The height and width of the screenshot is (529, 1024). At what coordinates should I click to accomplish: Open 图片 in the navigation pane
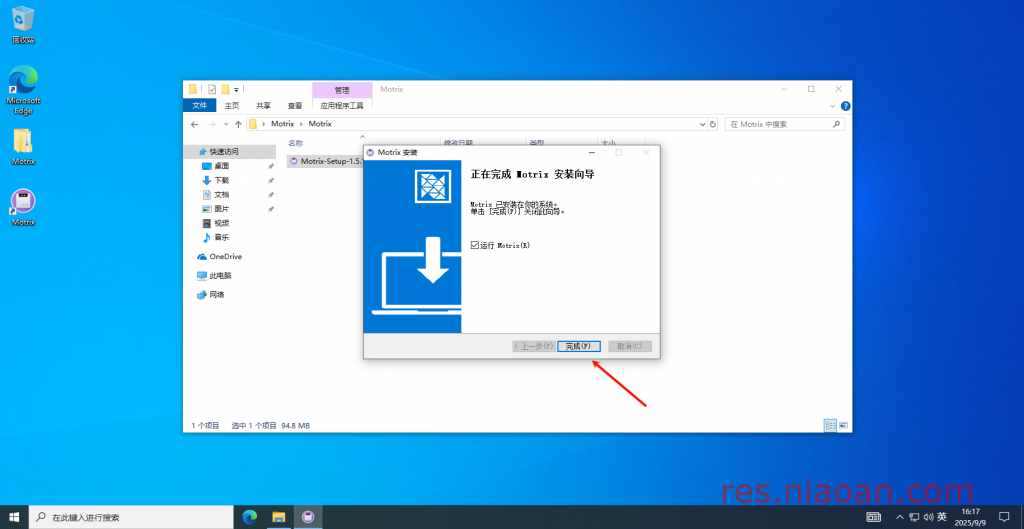(221, 209)
